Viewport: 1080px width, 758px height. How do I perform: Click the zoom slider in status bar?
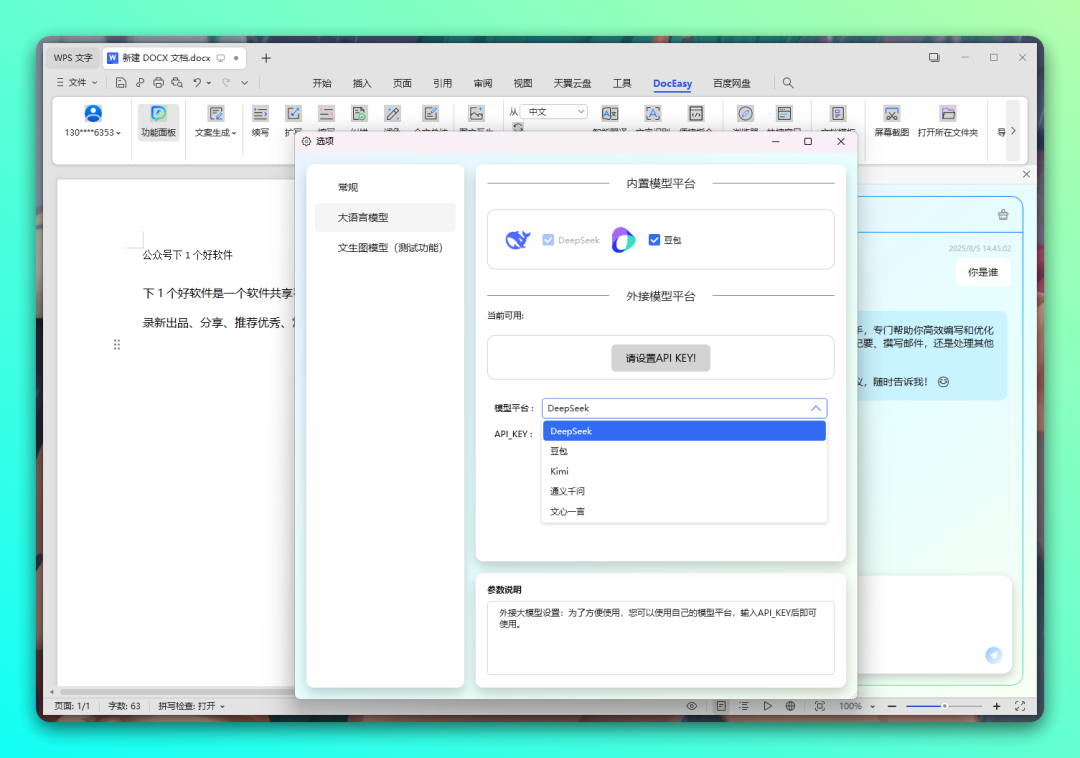tap(943, 706)
